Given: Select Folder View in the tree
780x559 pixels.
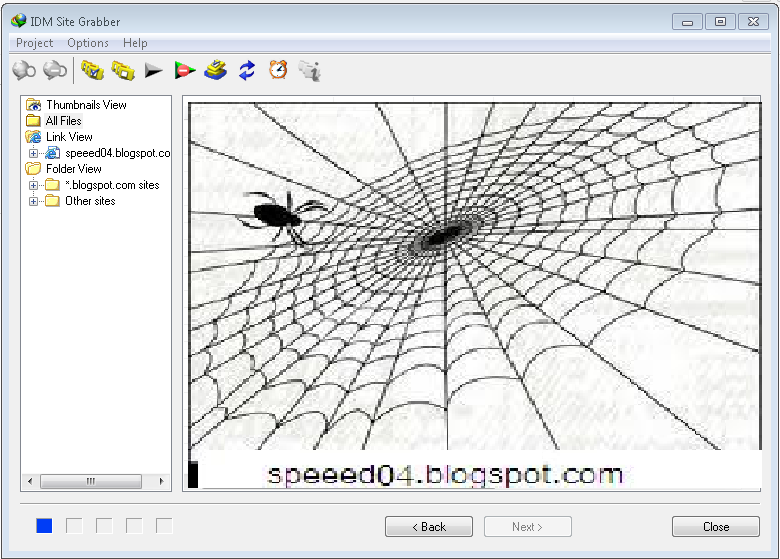Looking at the screenshot, I should coord(74,169).
